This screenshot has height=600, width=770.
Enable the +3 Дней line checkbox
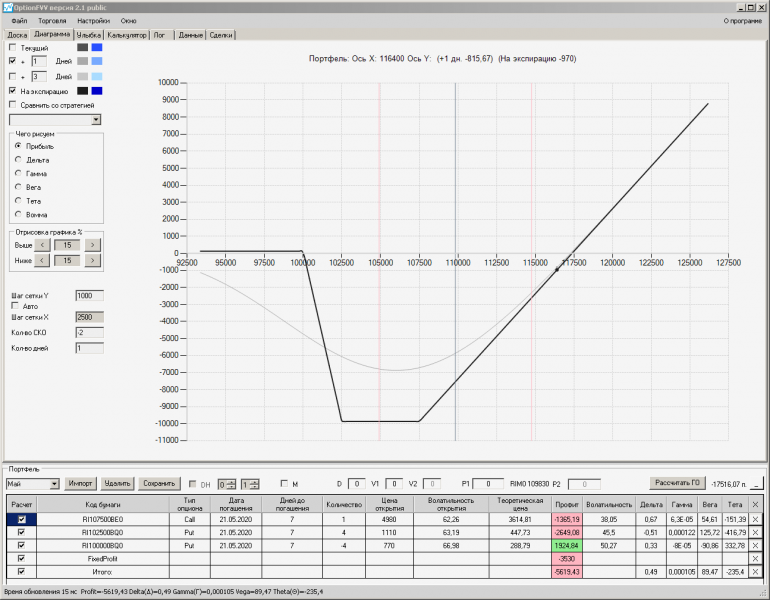13,76
